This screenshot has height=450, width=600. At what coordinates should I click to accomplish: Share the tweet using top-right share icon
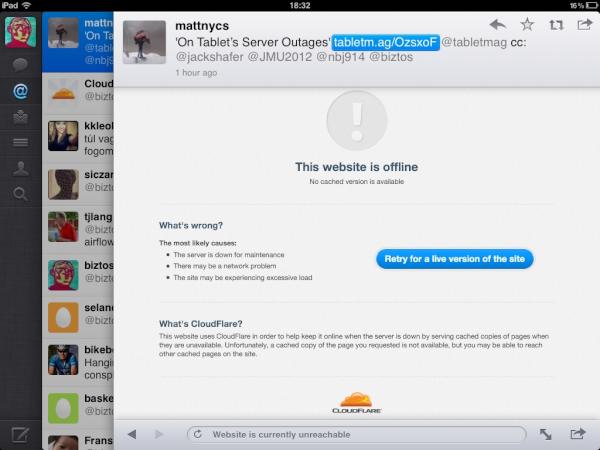pyautogui.click(x=584, y=24)
